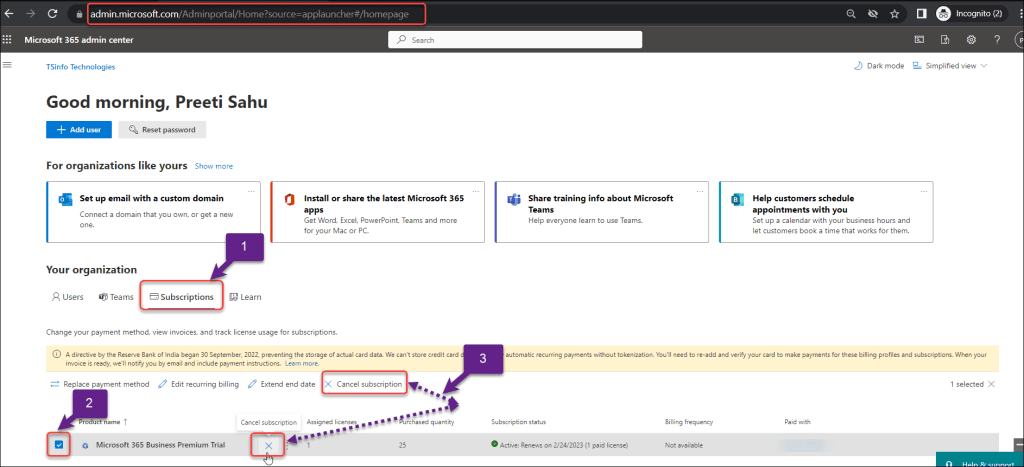Open more options on the Microsoft 365 apps card
1024x467 pixels.
point(475,191)
